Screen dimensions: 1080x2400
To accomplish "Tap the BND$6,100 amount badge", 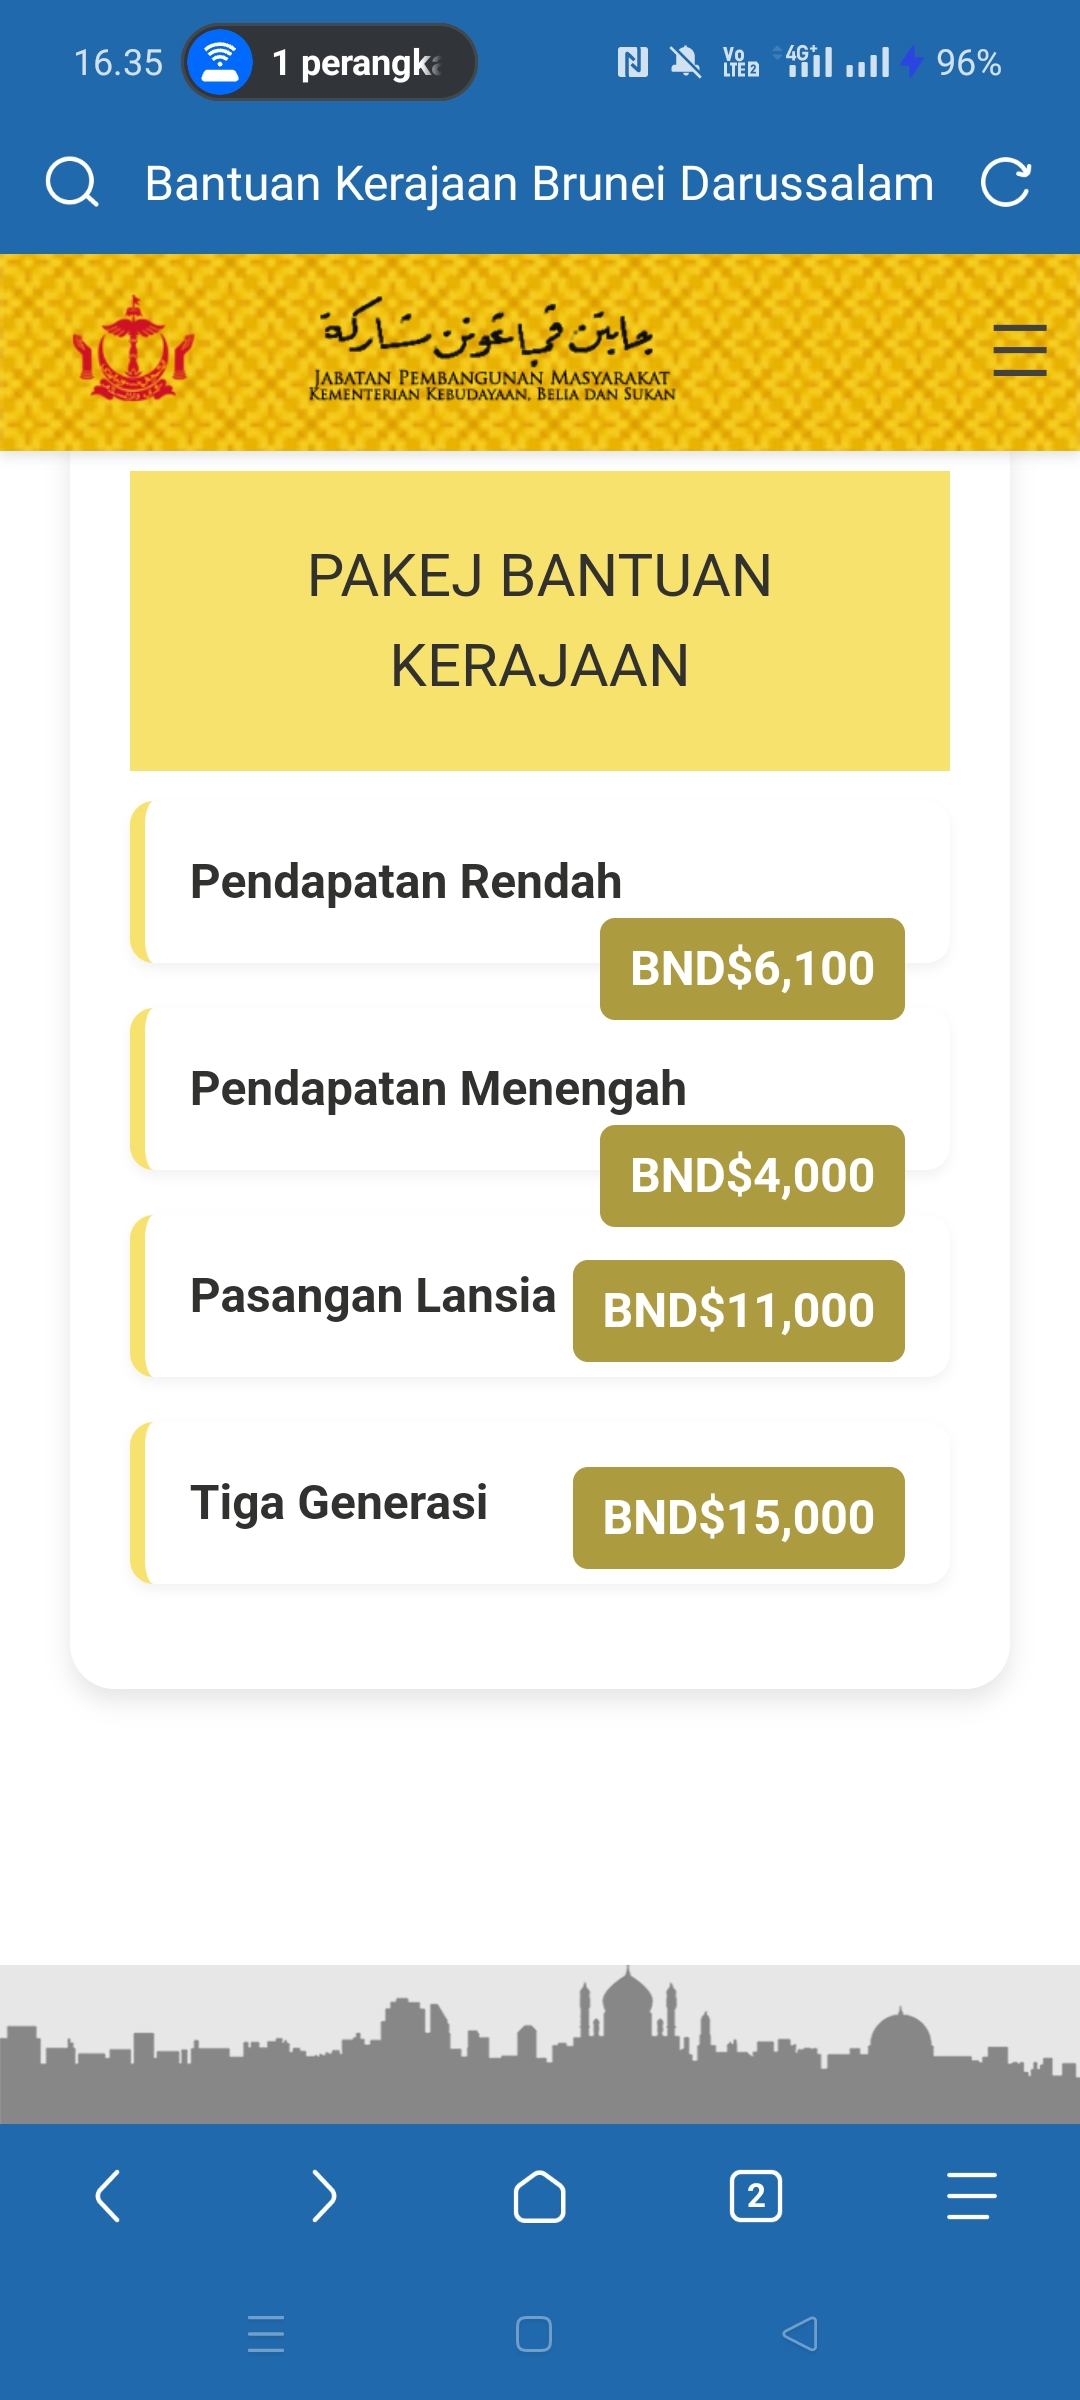I will pos(752,969).
